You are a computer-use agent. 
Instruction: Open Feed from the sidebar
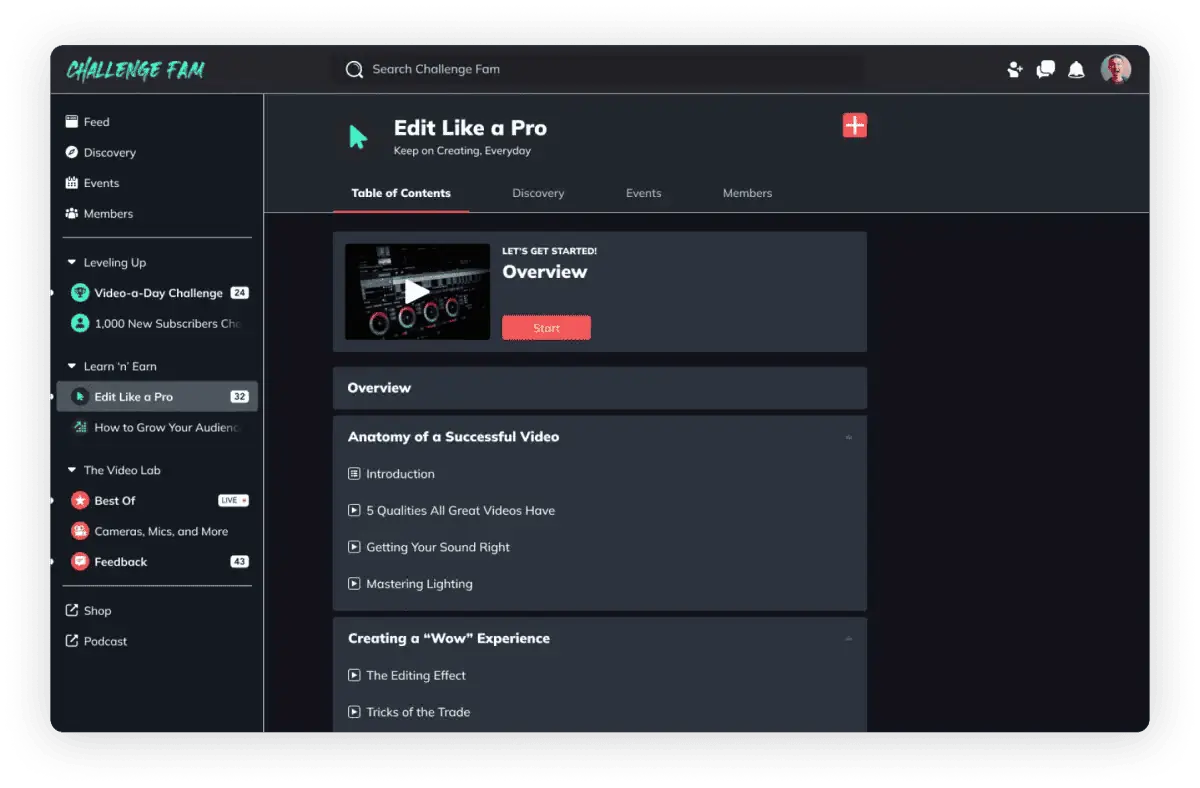click(96, 122)
